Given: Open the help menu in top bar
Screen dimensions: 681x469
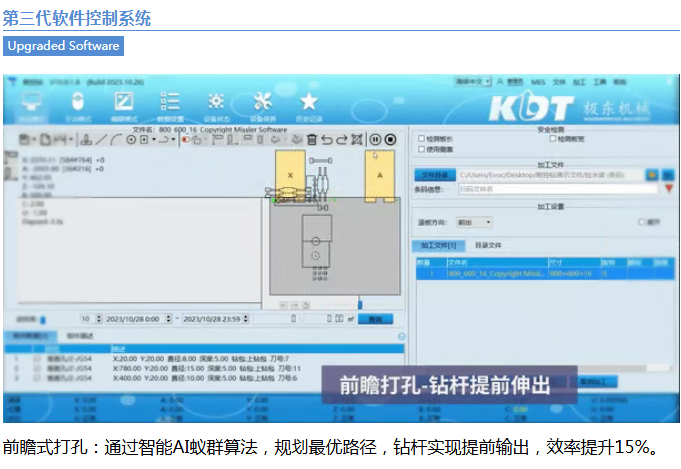Looking at the screenshot, I should click(x=620, y=82).
